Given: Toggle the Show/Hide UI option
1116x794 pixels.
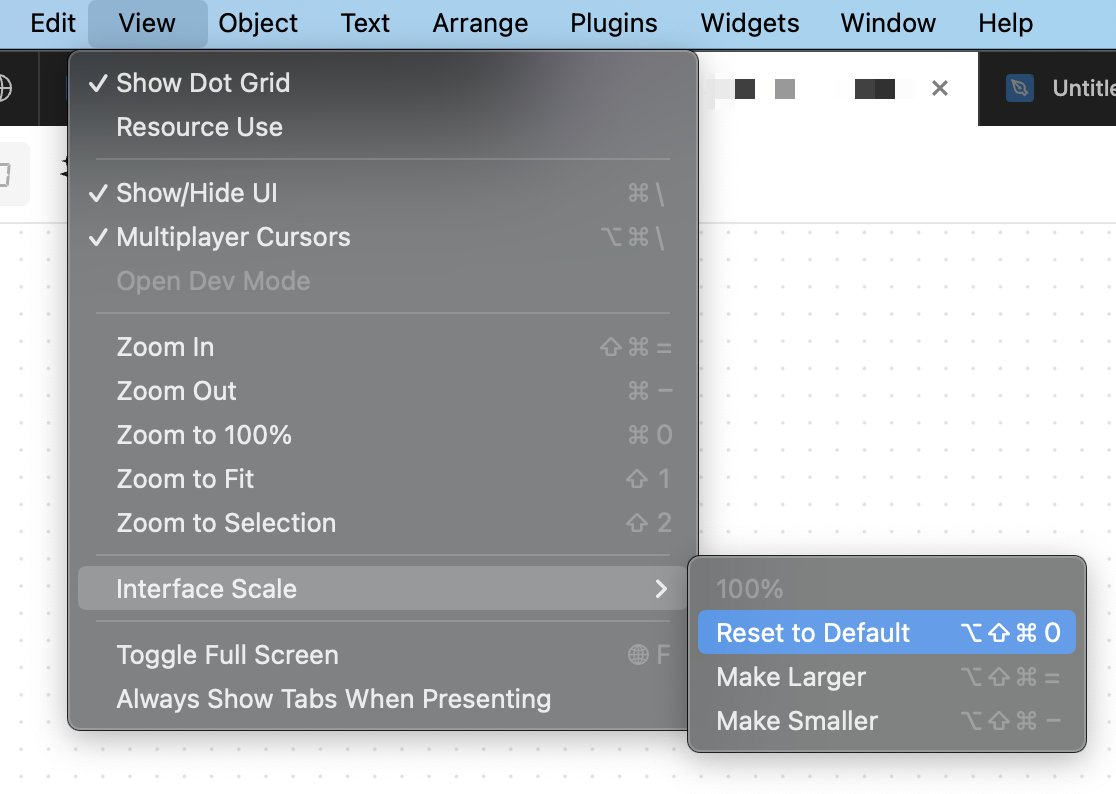Looking at the screenshot, I should coord(197,193).
